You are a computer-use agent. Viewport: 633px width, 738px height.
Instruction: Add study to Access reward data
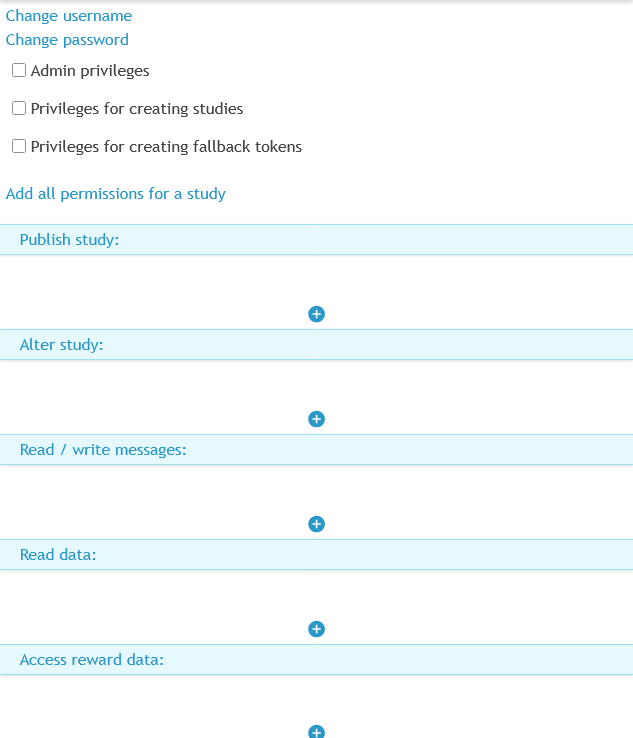316,732
